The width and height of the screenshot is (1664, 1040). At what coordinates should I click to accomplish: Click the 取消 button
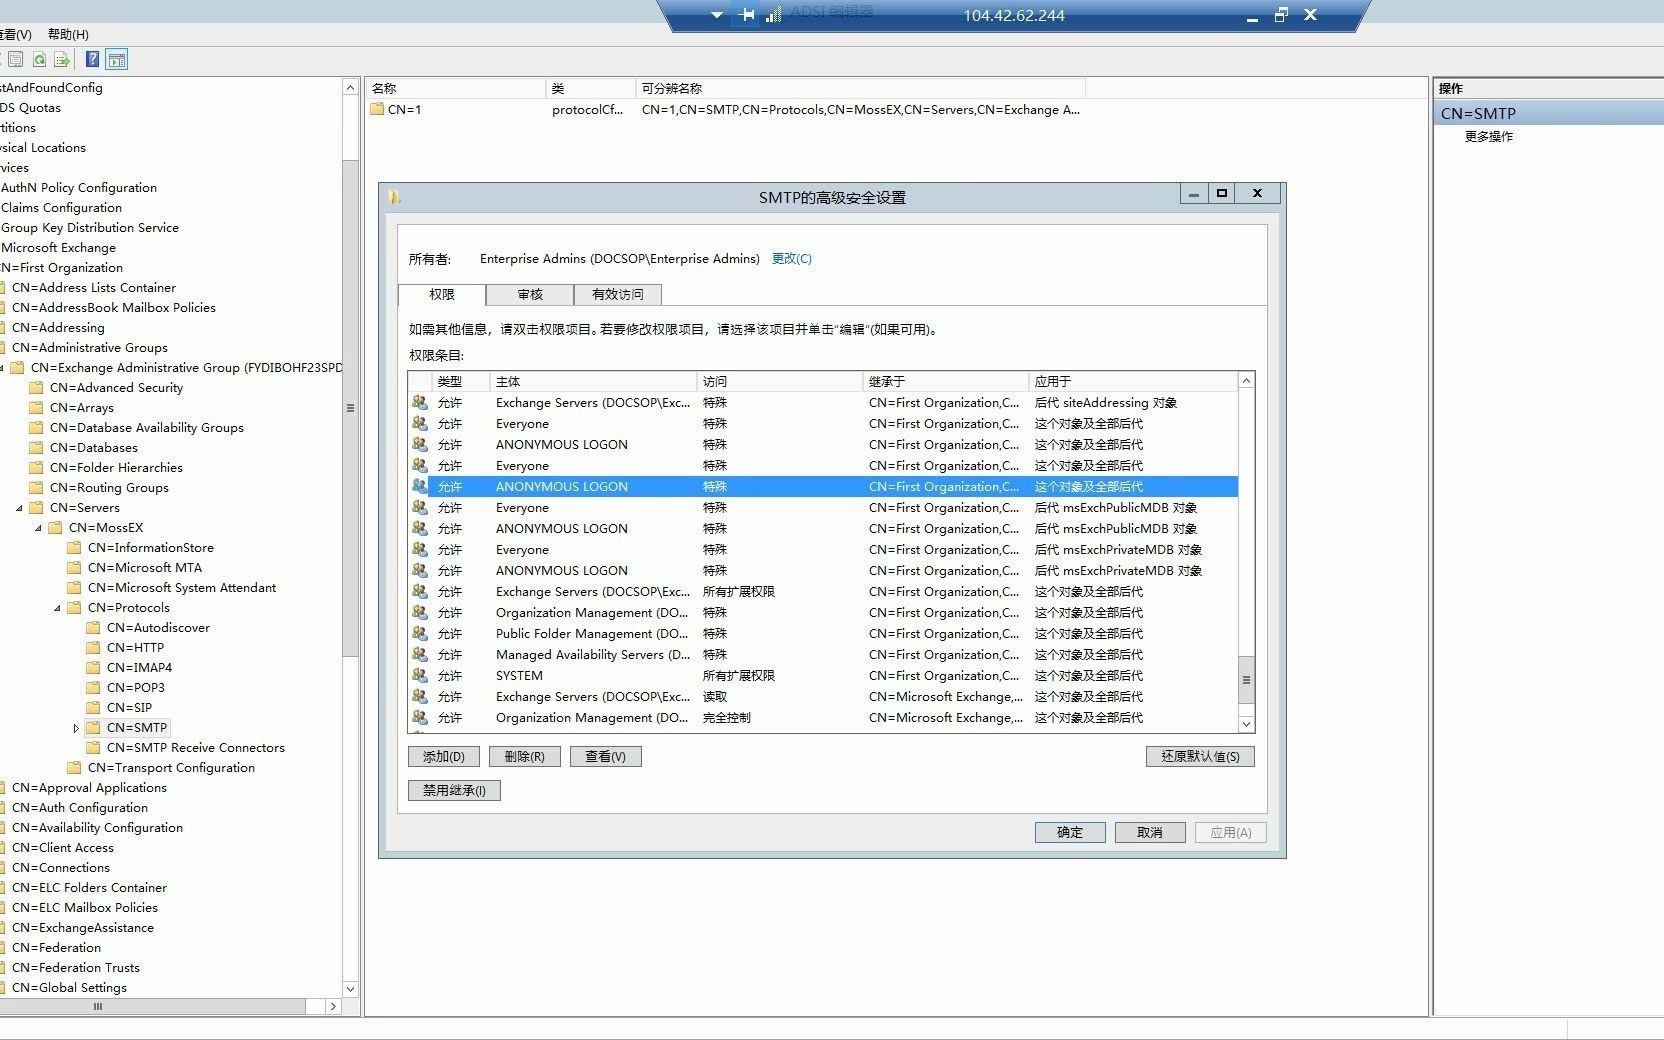point(1150,832)
